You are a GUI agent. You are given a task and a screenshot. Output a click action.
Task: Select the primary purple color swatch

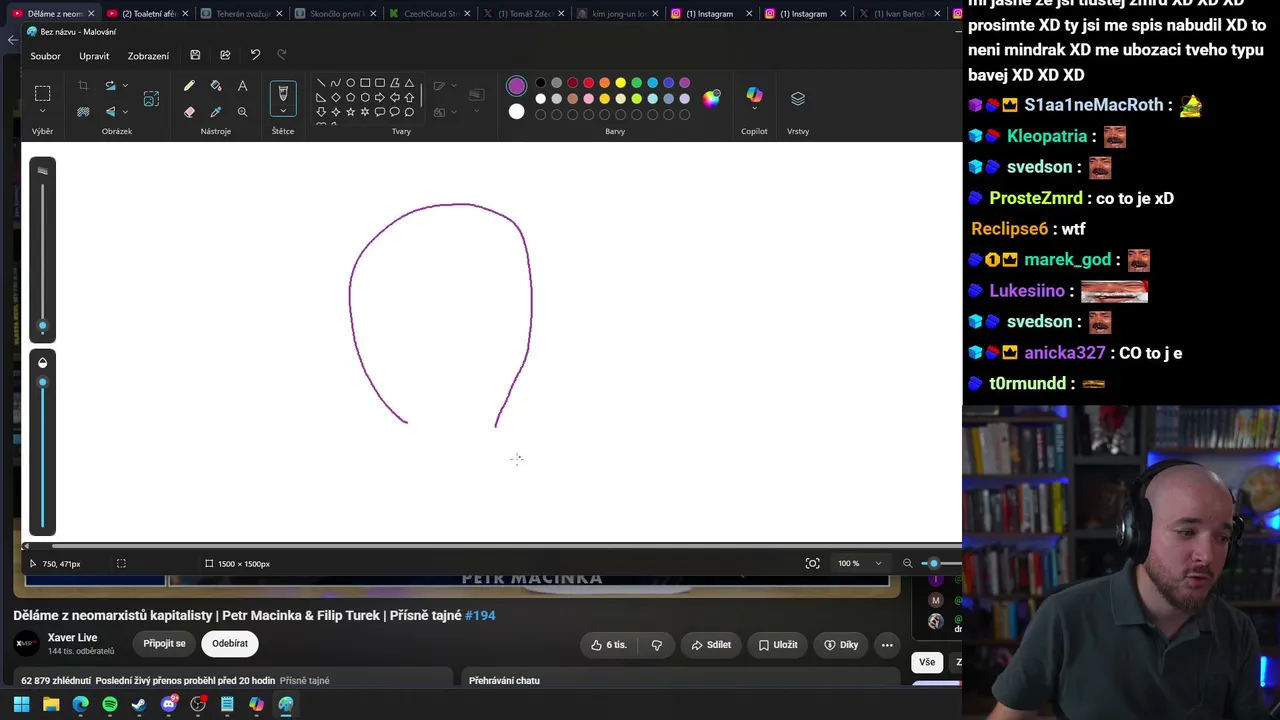[516, 86]
